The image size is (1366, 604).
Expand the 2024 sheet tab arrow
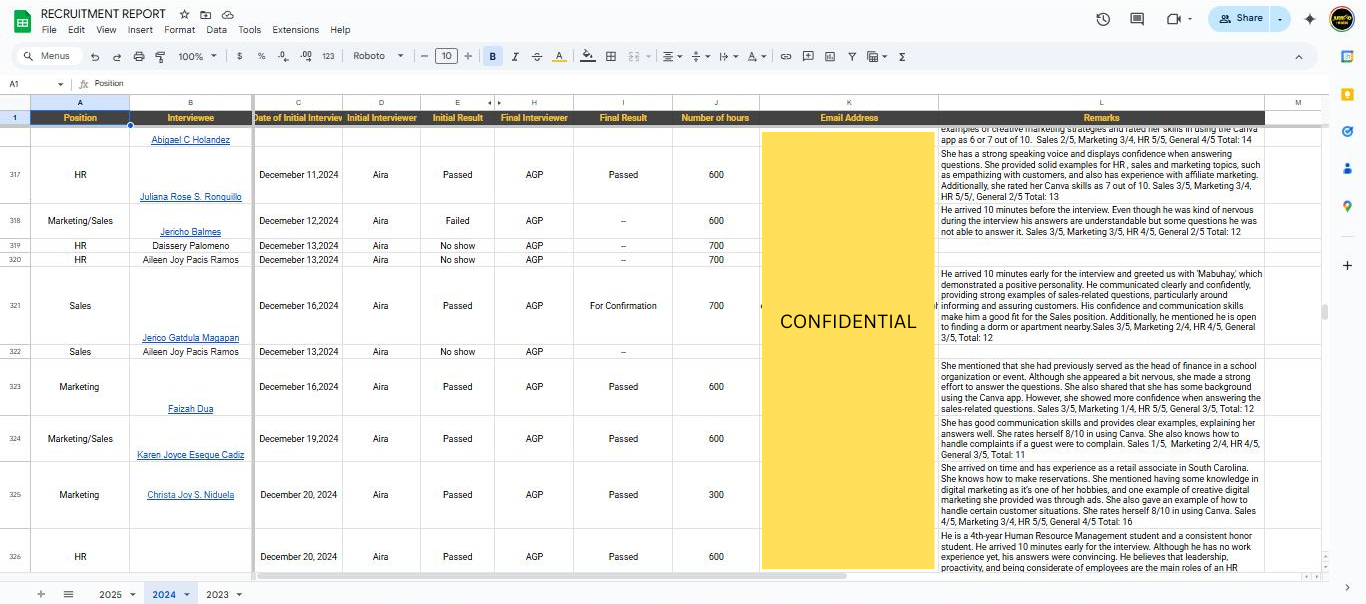point(186,595)
